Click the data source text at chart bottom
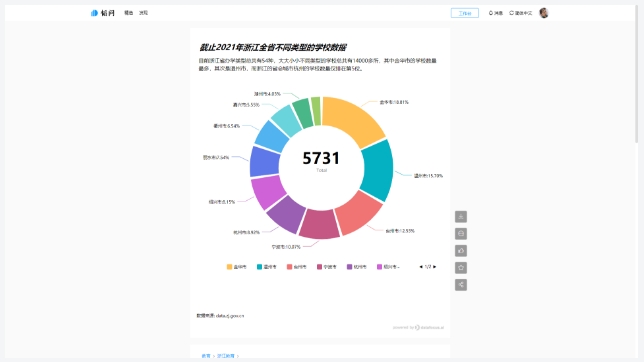 tap(220, 316)
